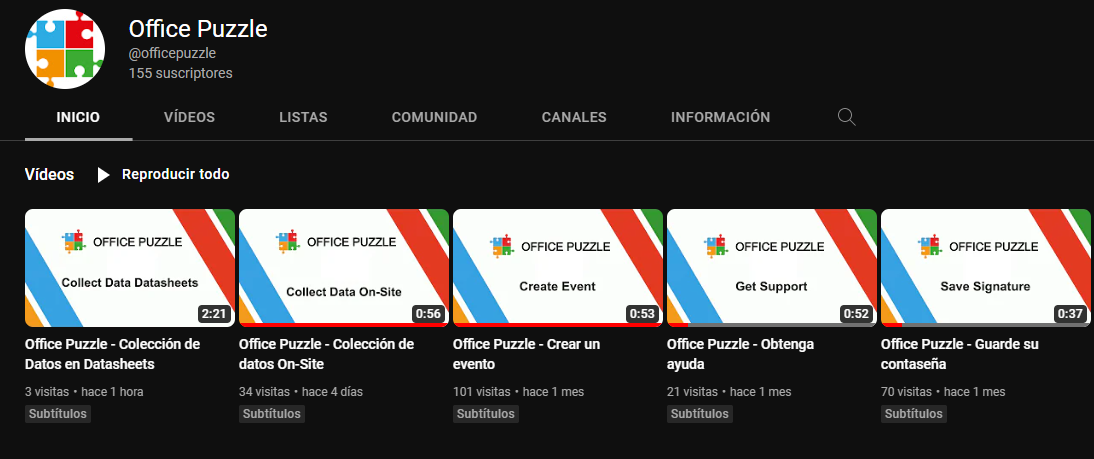
Task: Click Subtítulos badge under Crear un evento
Action: 486,414
